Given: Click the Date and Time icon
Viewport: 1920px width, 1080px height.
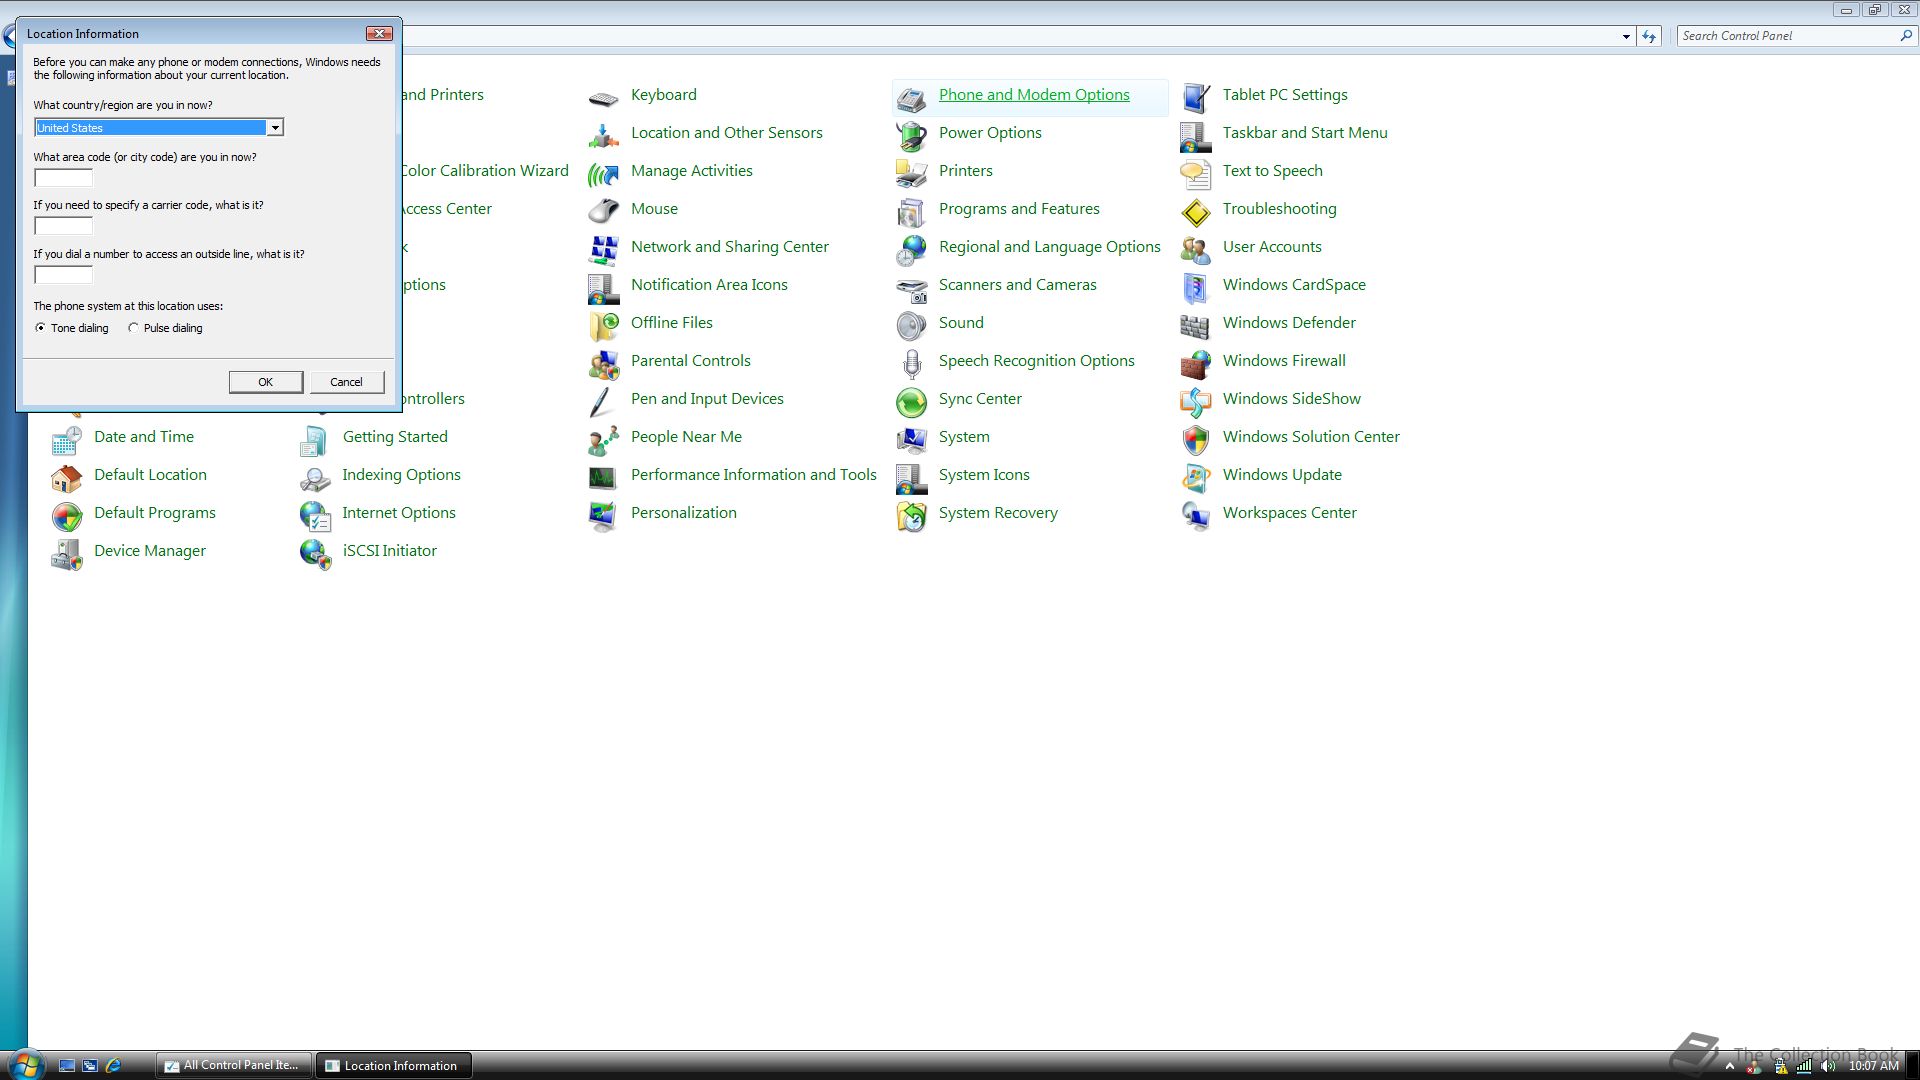Looking at the screenshot, I should (67, 440).
